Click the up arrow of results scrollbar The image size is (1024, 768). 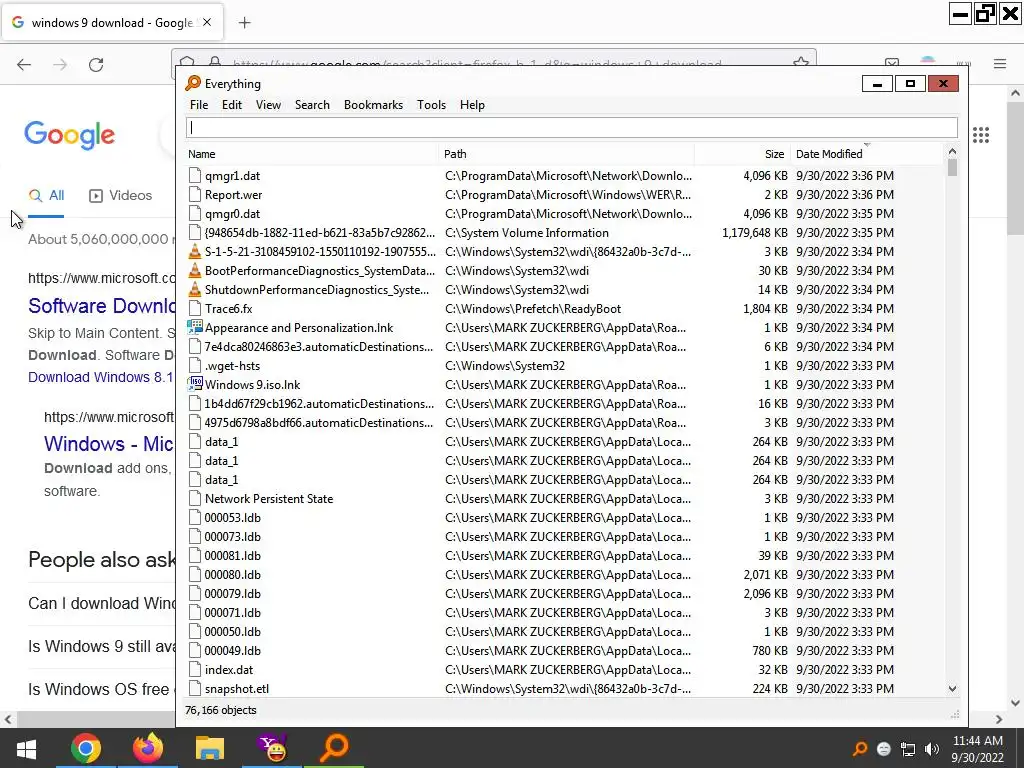[952, 152]
